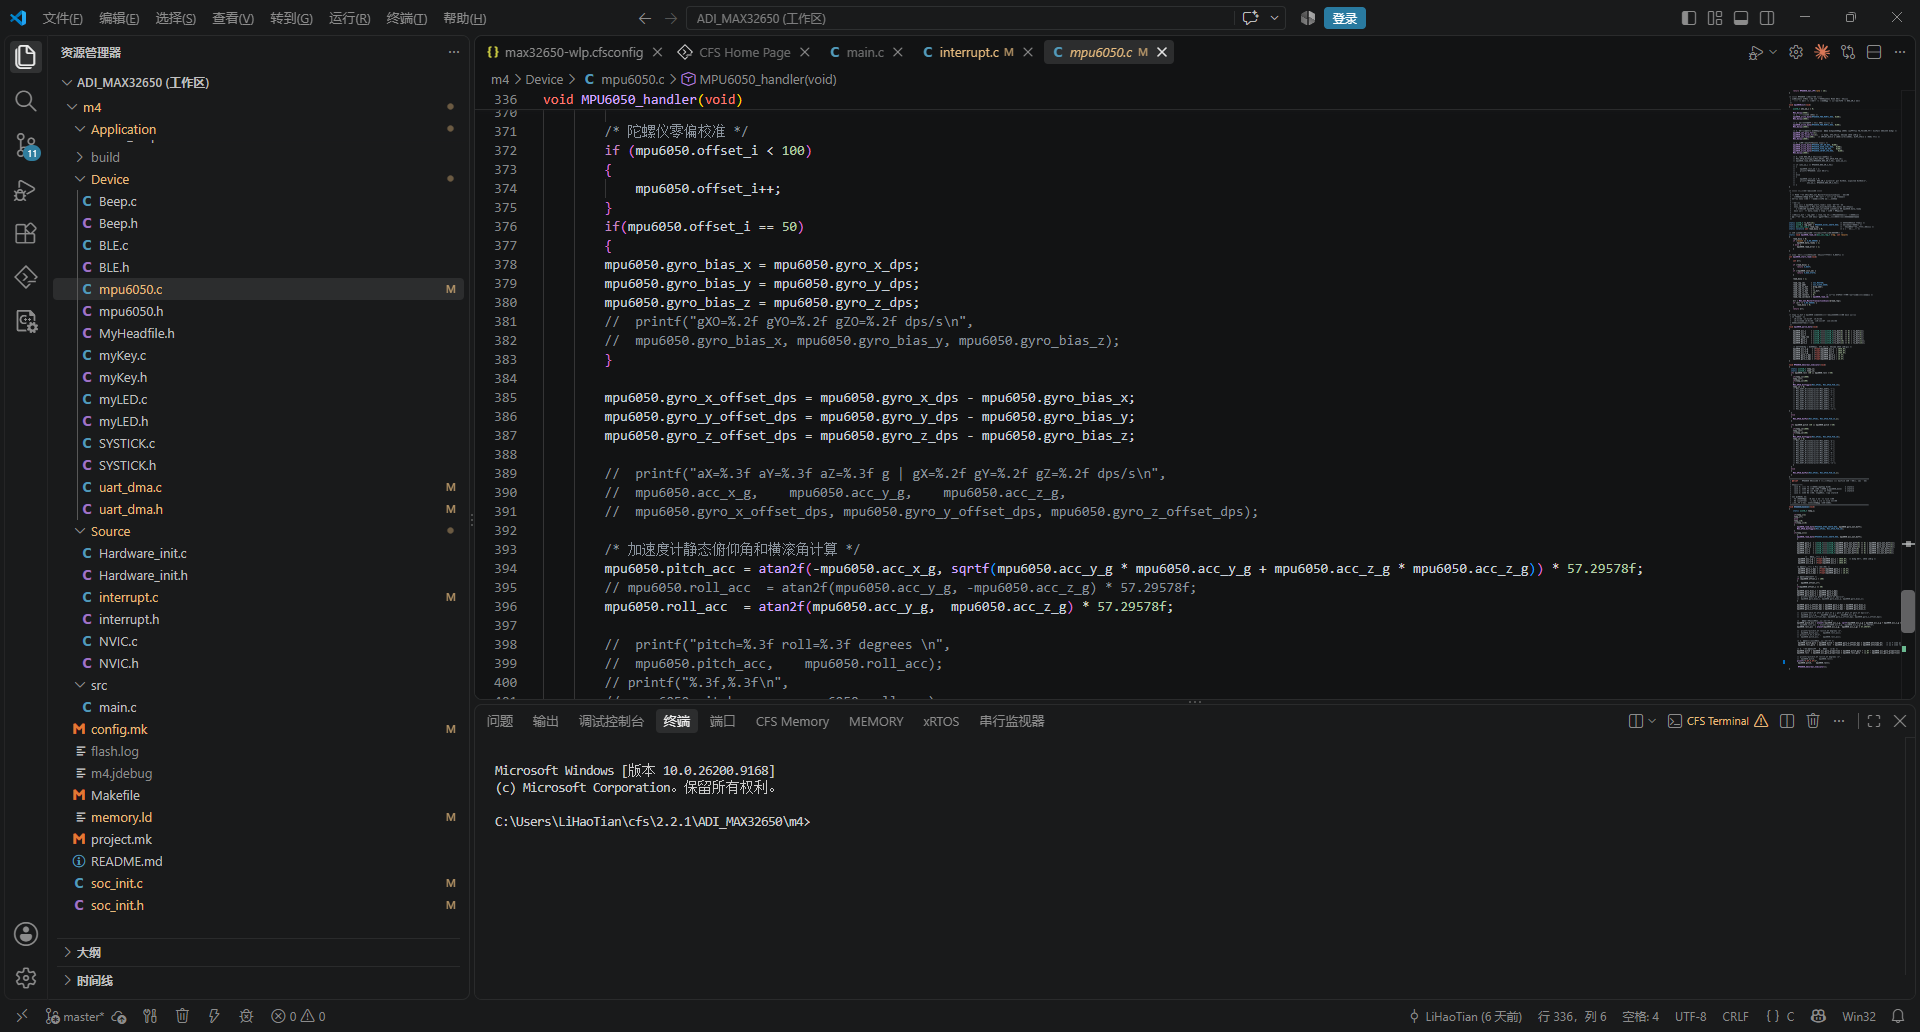Open uart_dma.c in the explorer
The height and width of the screenshot is (1032, 1920).
(130, 487)
